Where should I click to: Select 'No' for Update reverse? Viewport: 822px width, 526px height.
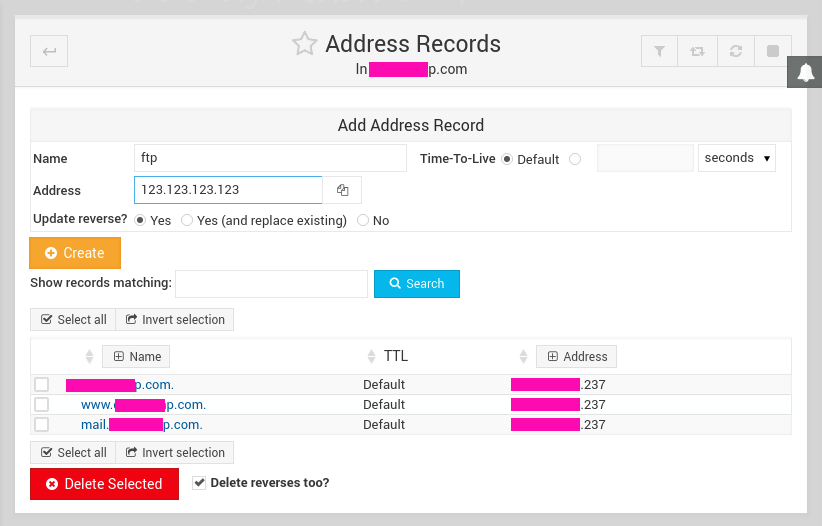[363, 220]
